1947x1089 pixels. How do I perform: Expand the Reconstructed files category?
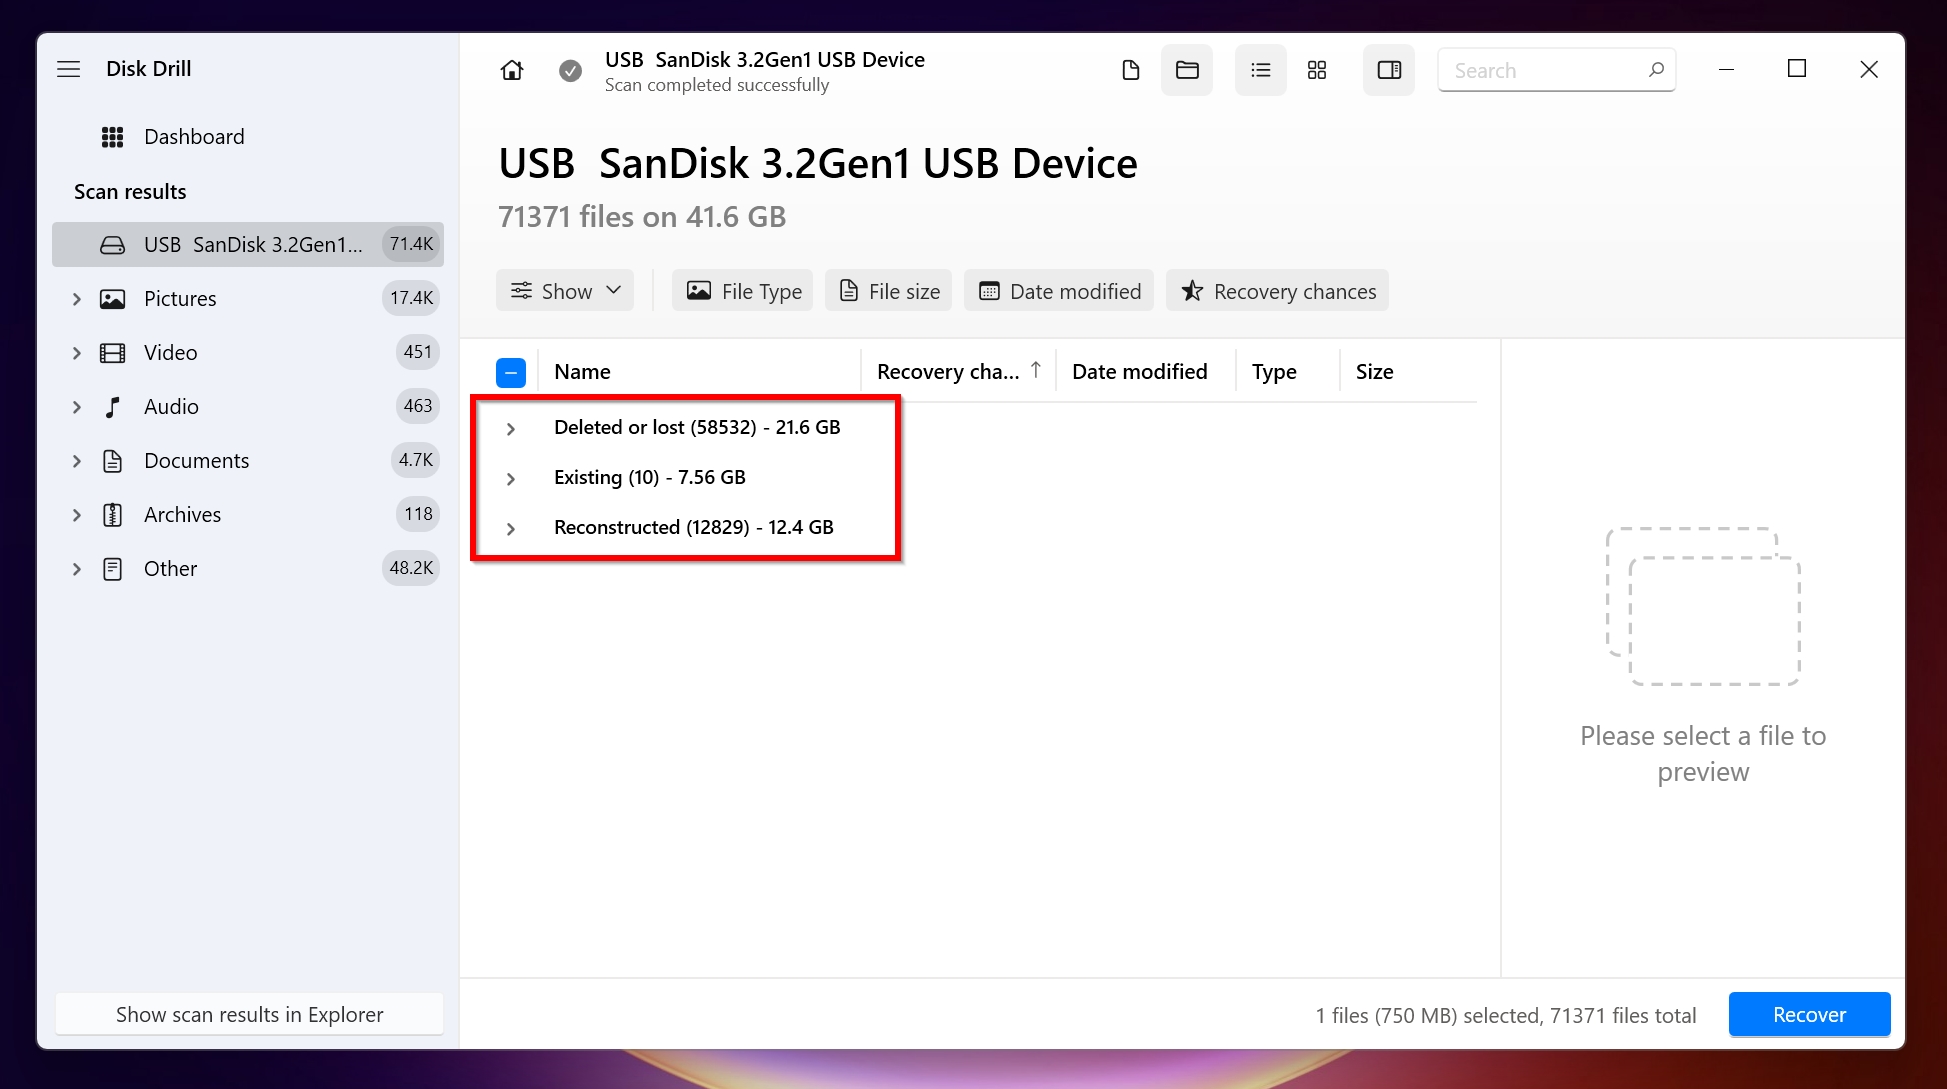[509, 527]
